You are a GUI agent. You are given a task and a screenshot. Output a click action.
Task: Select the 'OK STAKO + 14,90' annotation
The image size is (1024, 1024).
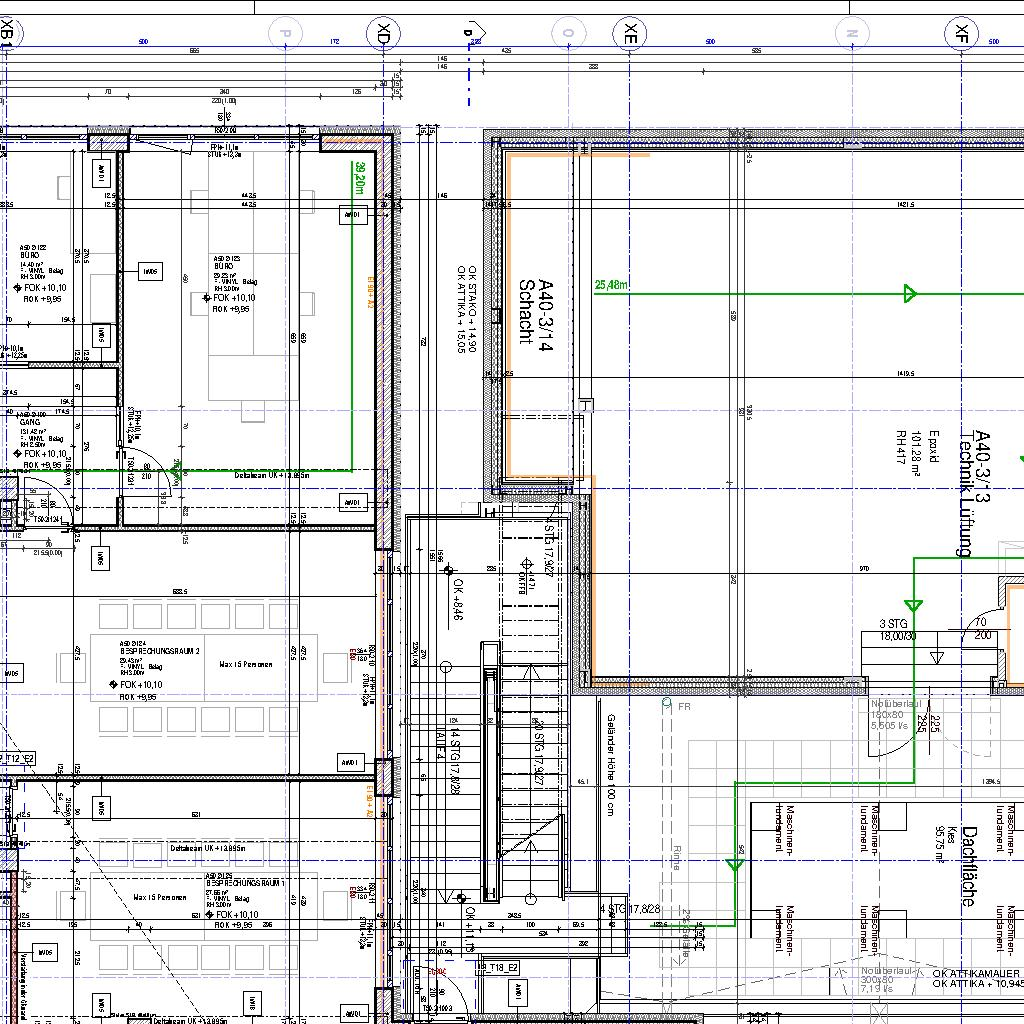pyautogui.click(x=472, y=308)
